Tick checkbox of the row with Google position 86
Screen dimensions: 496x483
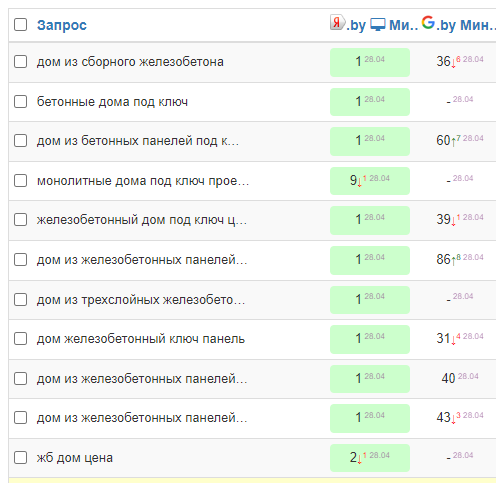click(21, 260)
